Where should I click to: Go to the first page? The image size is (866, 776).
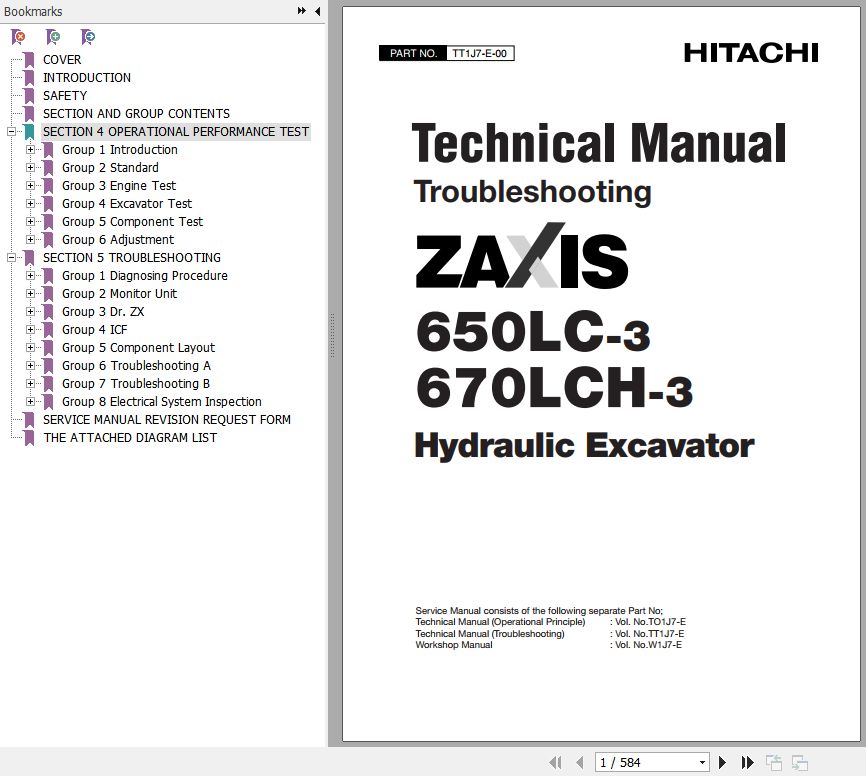click(x=556, y=763)
